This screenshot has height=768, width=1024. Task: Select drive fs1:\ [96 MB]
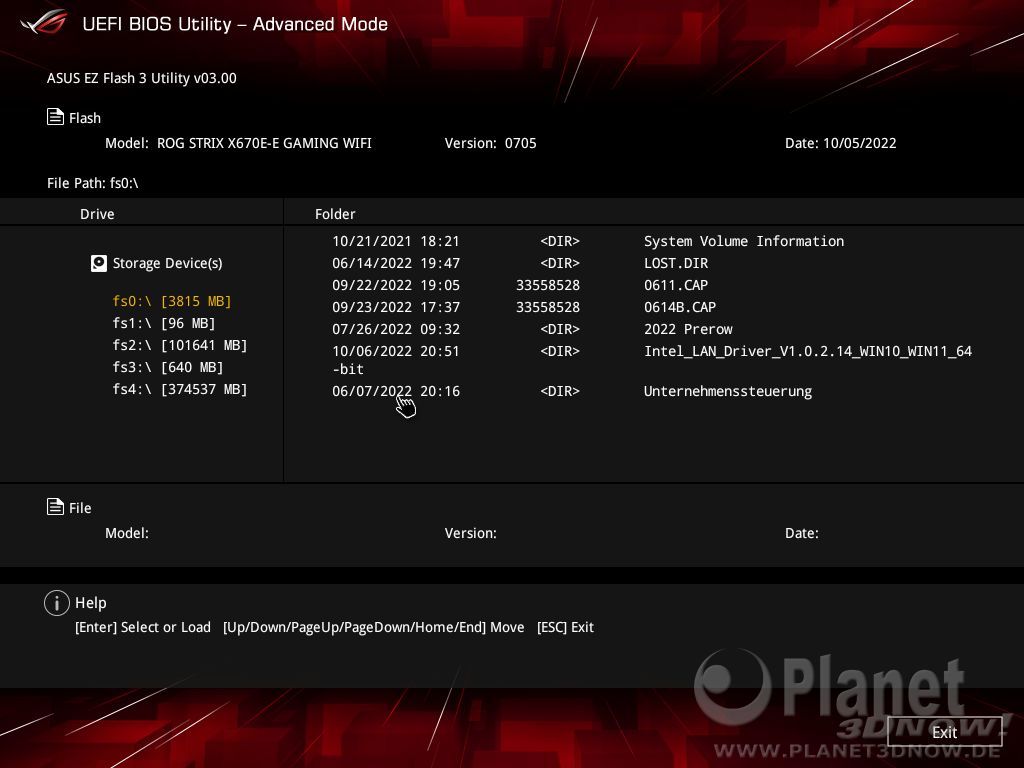pyautogui.click(x=164, y=323)
